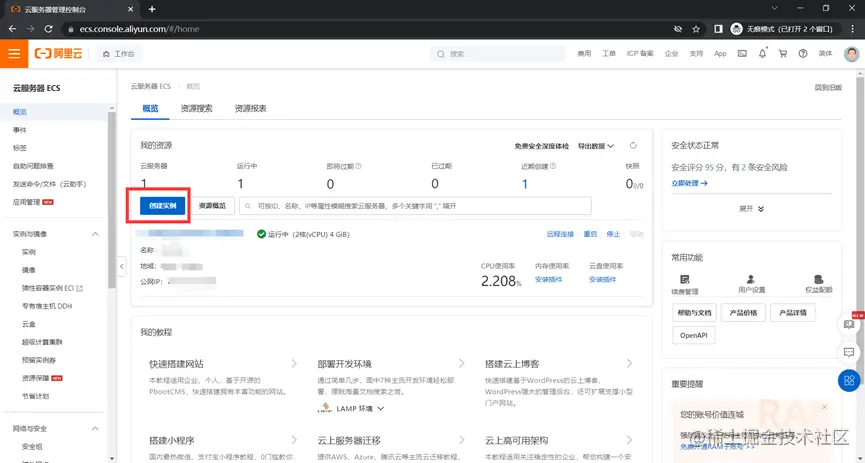This screenshot has width=865, height=463.
Task: Open a new browser tab
Action: (x=152, y=9)
